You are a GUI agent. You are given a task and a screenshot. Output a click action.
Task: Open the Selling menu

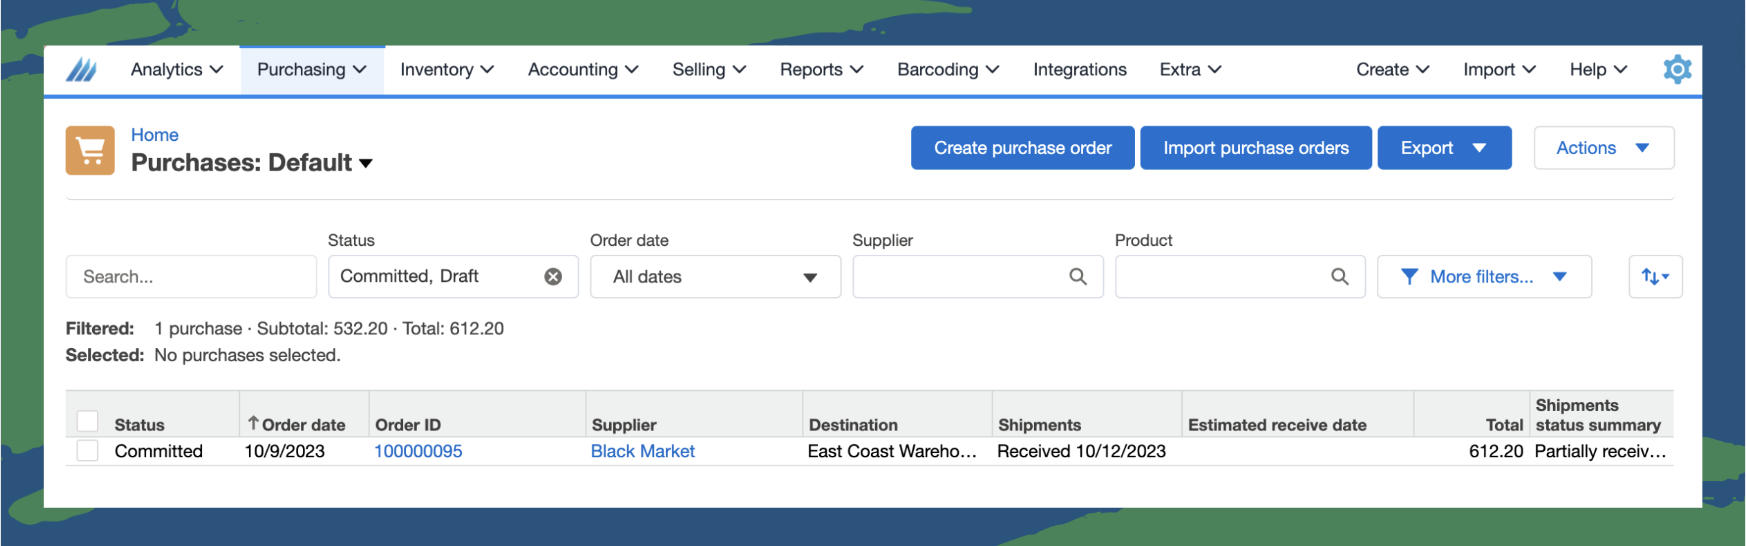(x=709, y=70)
